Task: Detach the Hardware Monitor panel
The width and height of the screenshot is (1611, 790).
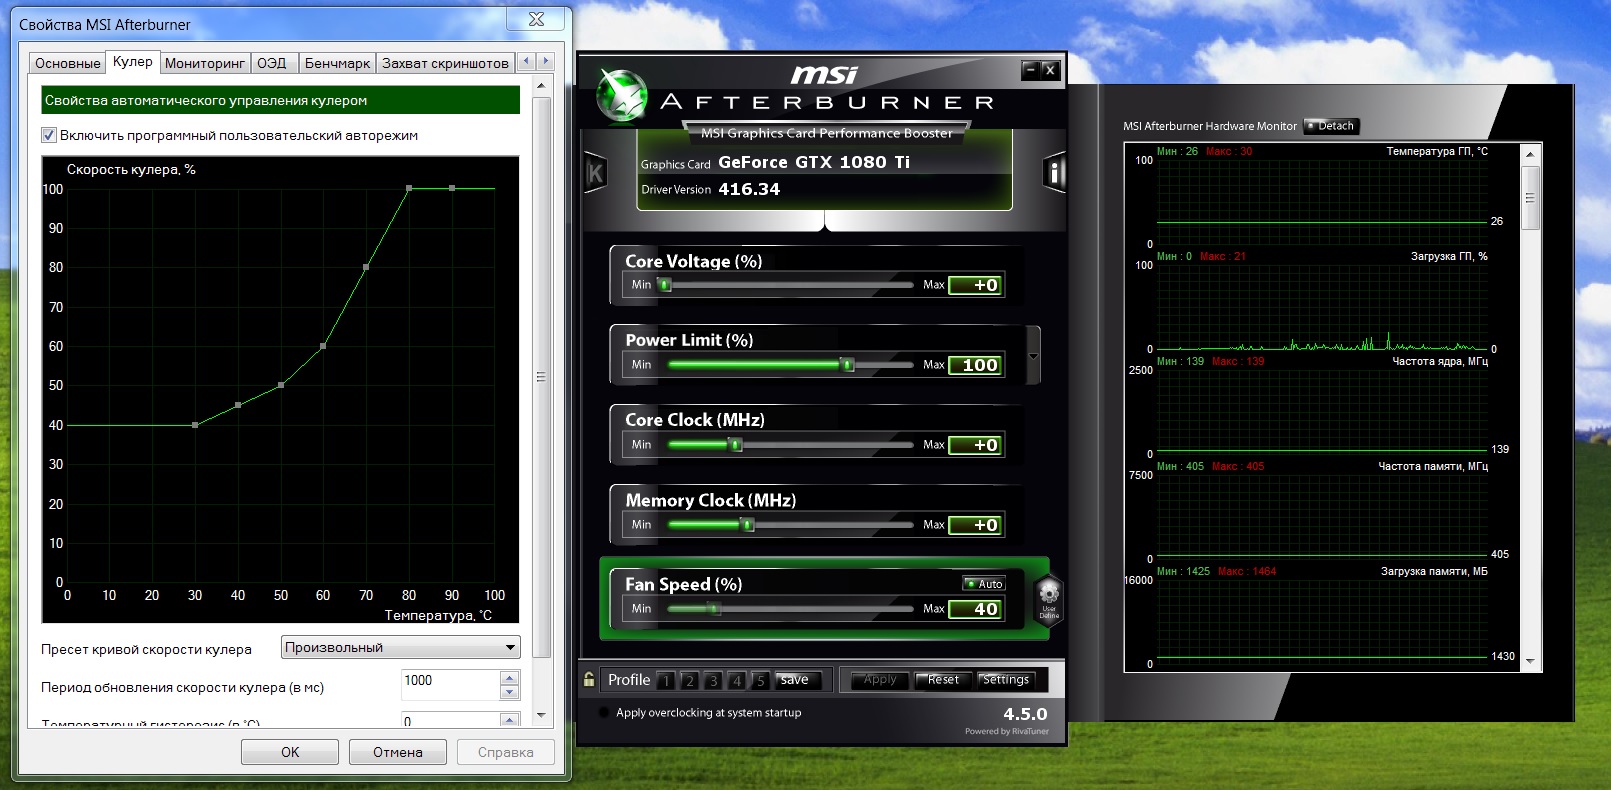Action: click(x=1330, y=126)
